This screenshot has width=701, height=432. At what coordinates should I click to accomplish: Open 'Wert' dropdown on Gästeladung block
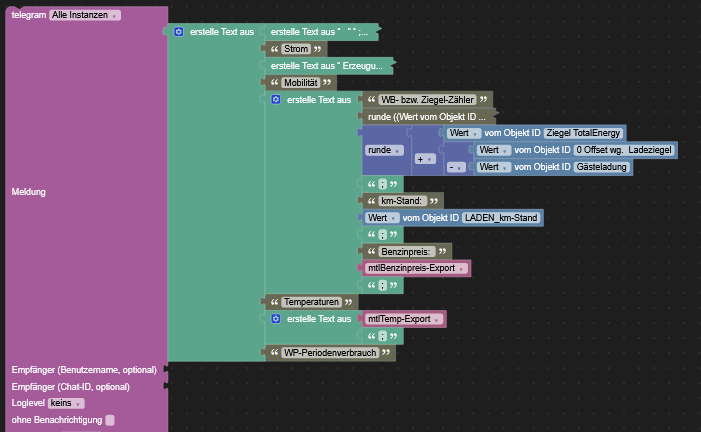(x=494, y=167)
